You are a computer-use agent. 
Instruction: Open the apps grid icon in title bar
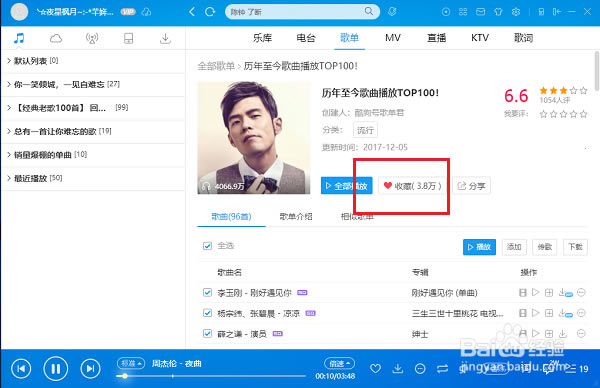point(463,12)
